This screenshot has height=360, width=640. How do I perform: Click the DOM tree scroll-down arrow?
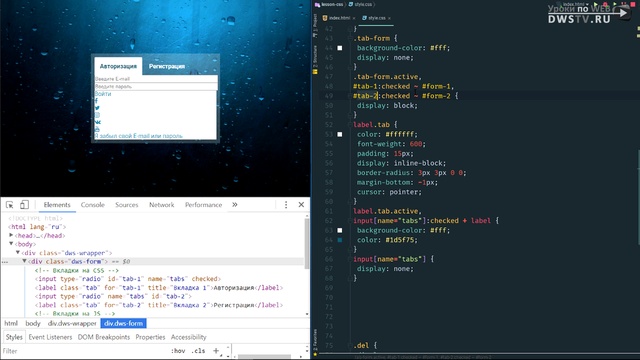[x=307, y=314]
